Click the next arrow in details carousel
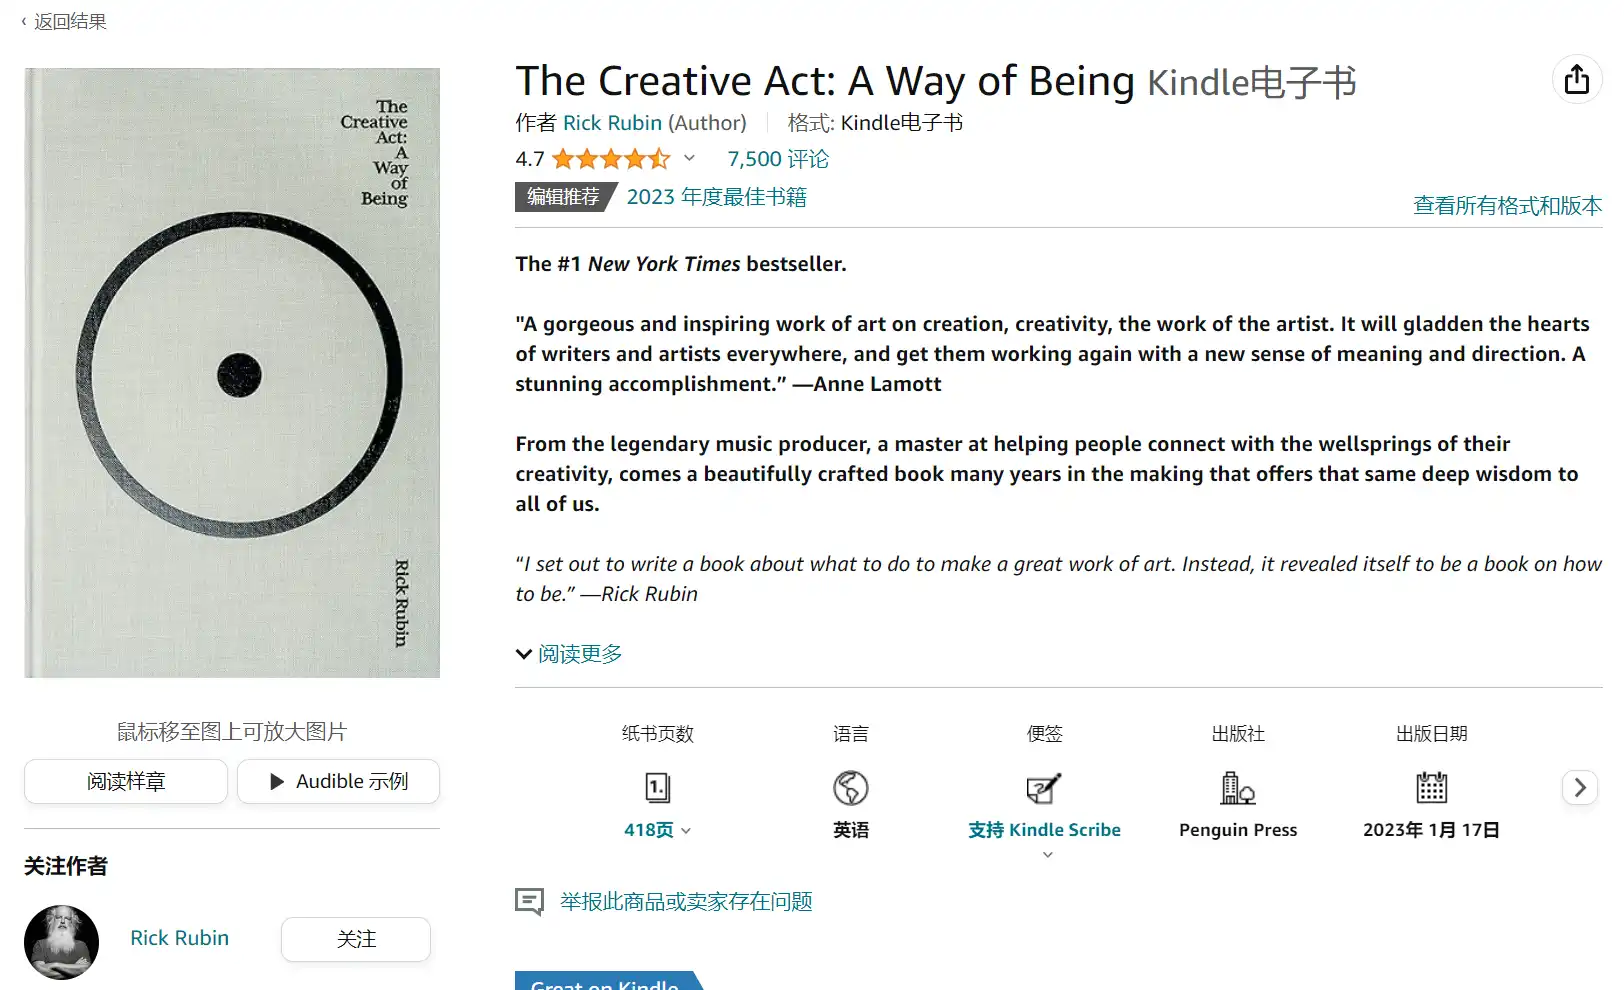The height and width of the screenshot is (990, 1624). click(1579, 788)
